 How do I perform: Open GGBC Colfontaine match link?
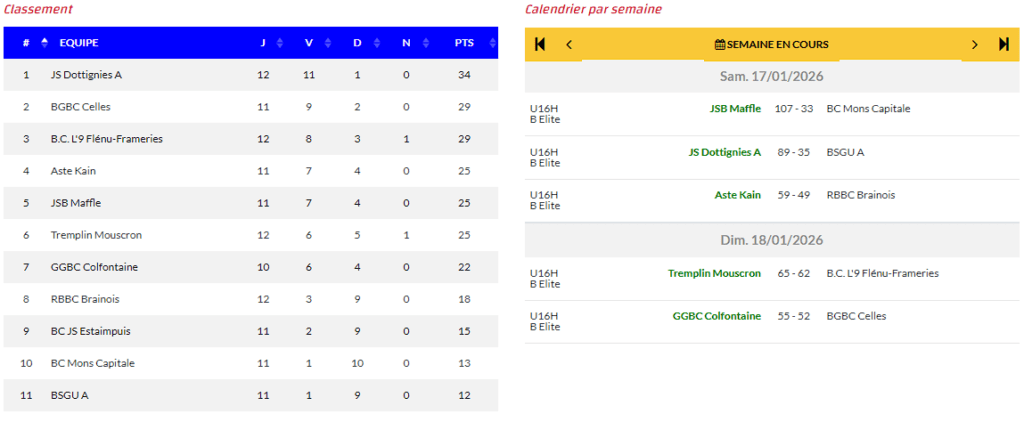pos(716,316)
